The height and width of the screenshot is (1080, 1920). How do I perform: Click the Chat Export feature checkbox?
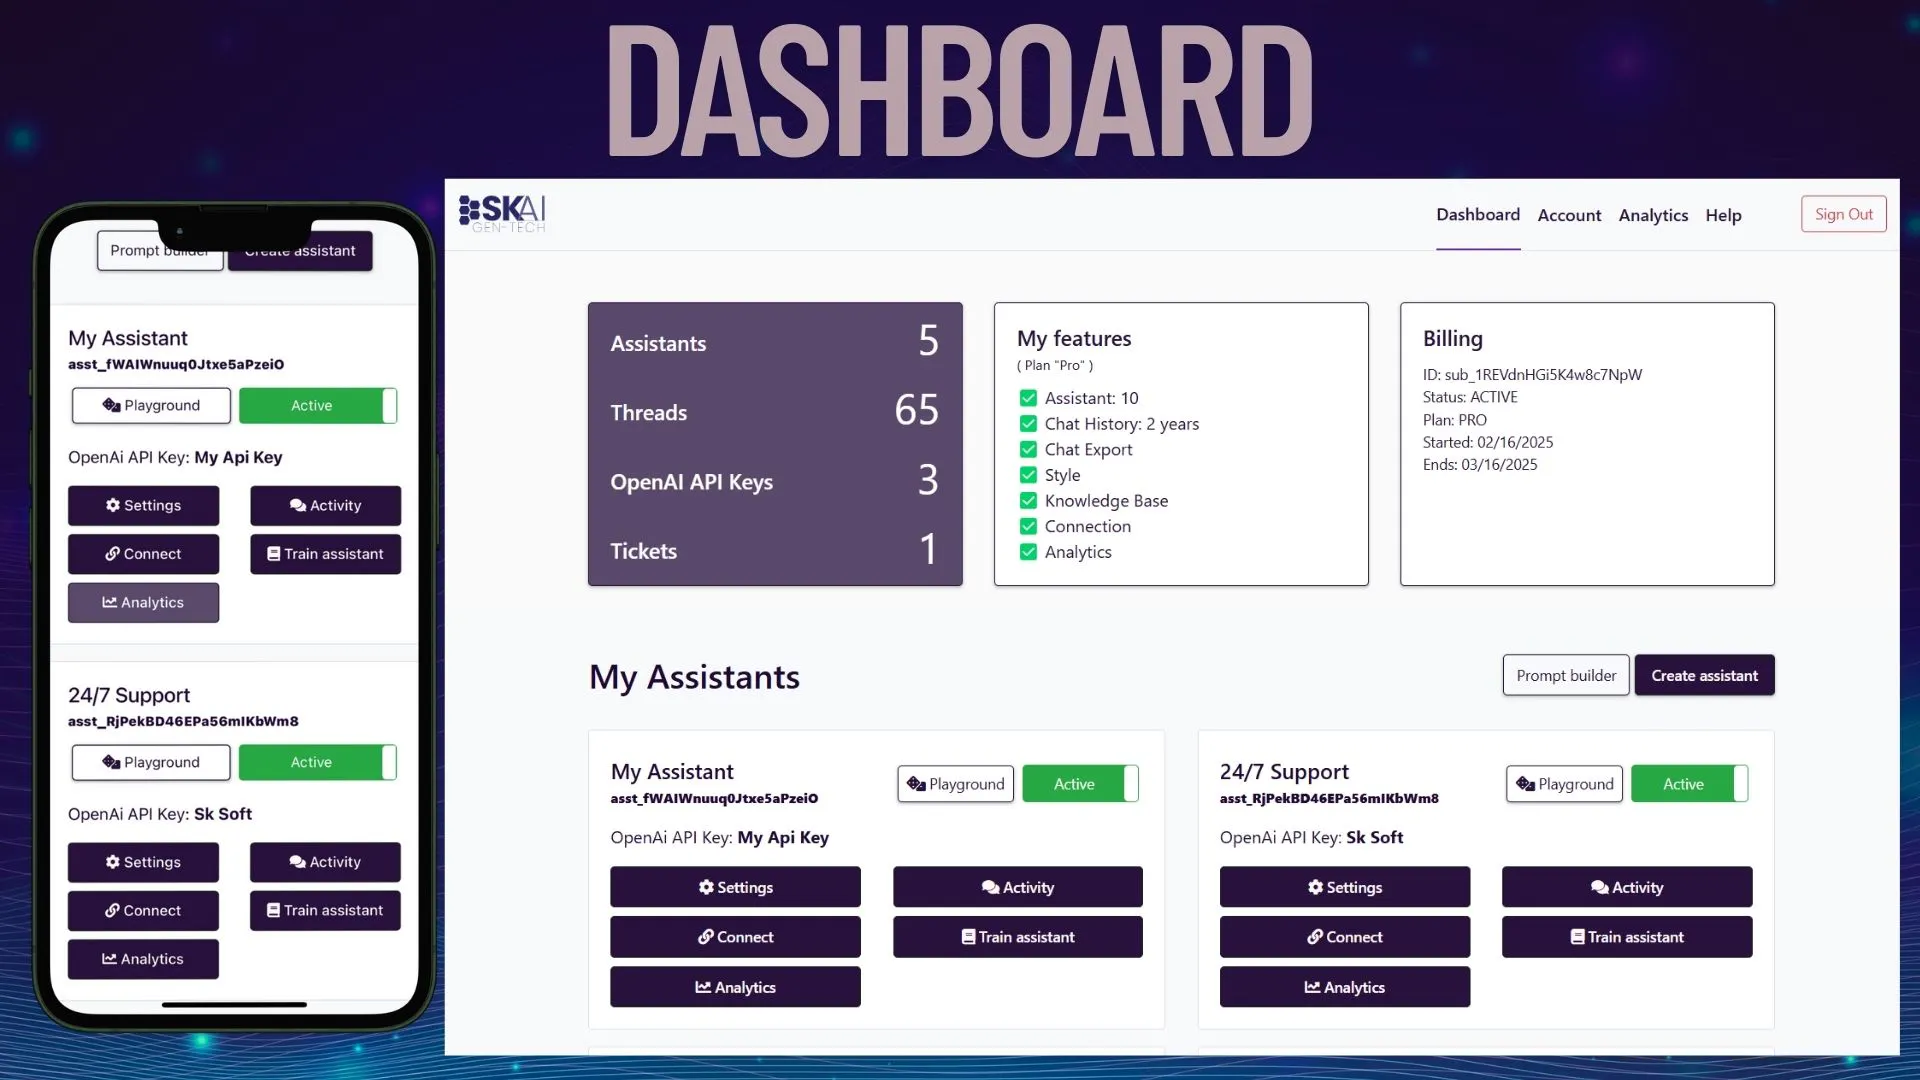point(1028,449)
